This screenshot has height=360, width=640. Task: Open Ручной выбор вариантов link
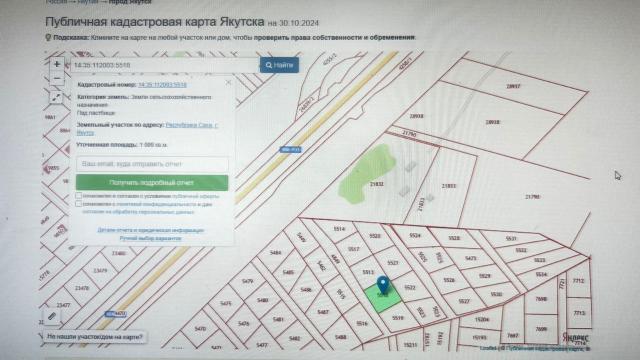tap(151, 238)
